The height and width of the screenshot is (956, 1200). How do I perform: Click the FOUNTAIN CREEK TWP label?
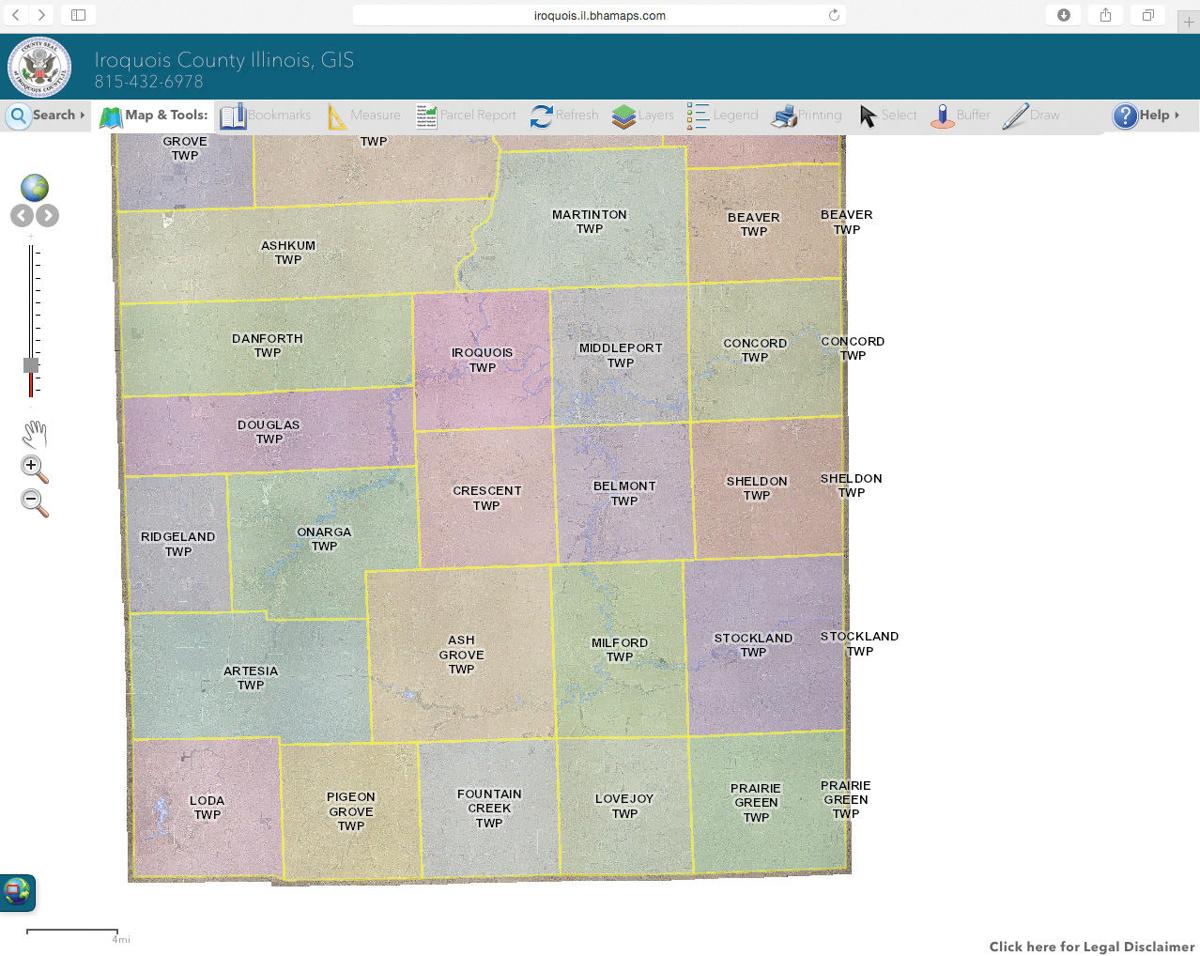[x=489, y=808]
